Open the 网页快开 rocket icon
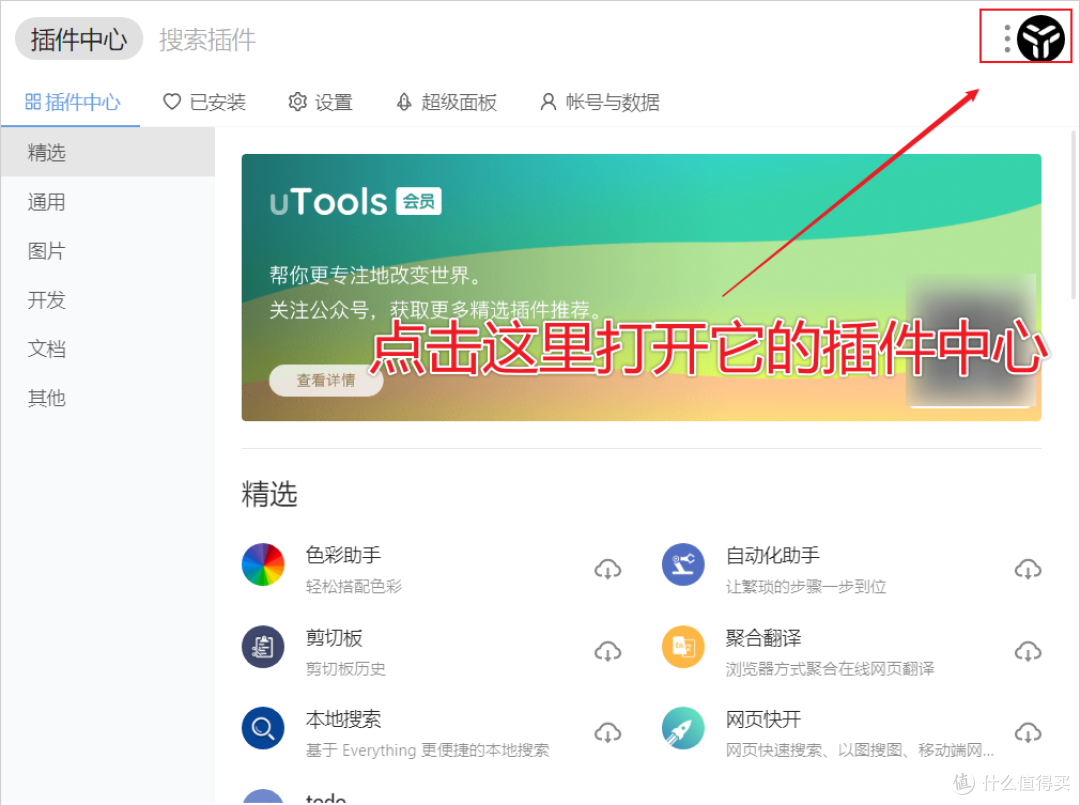 (683, 728)
